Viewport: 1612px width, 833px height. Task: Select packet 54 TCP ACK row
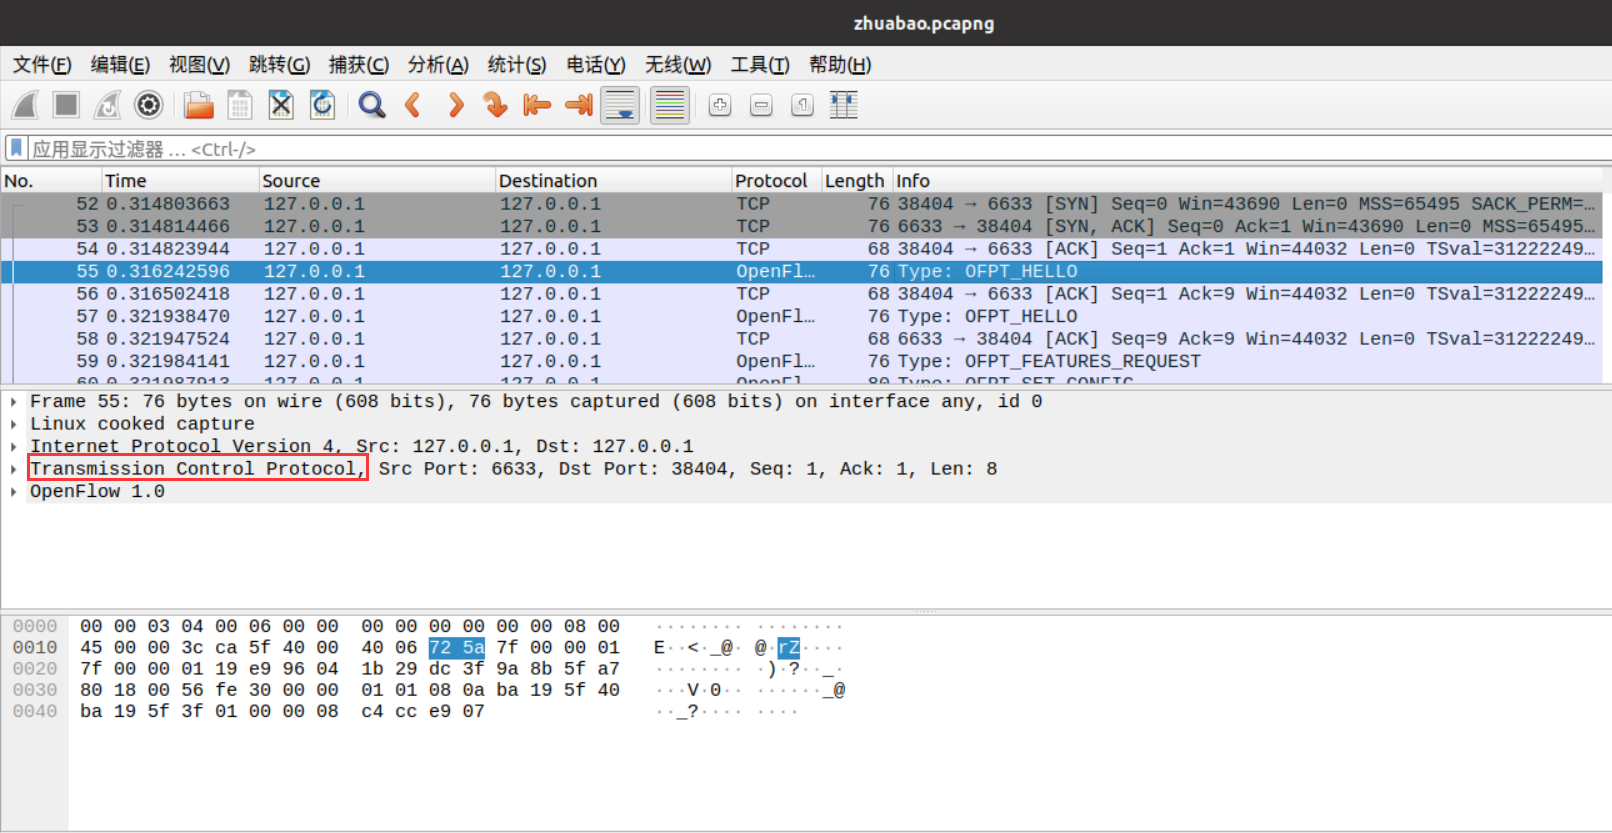801,249
